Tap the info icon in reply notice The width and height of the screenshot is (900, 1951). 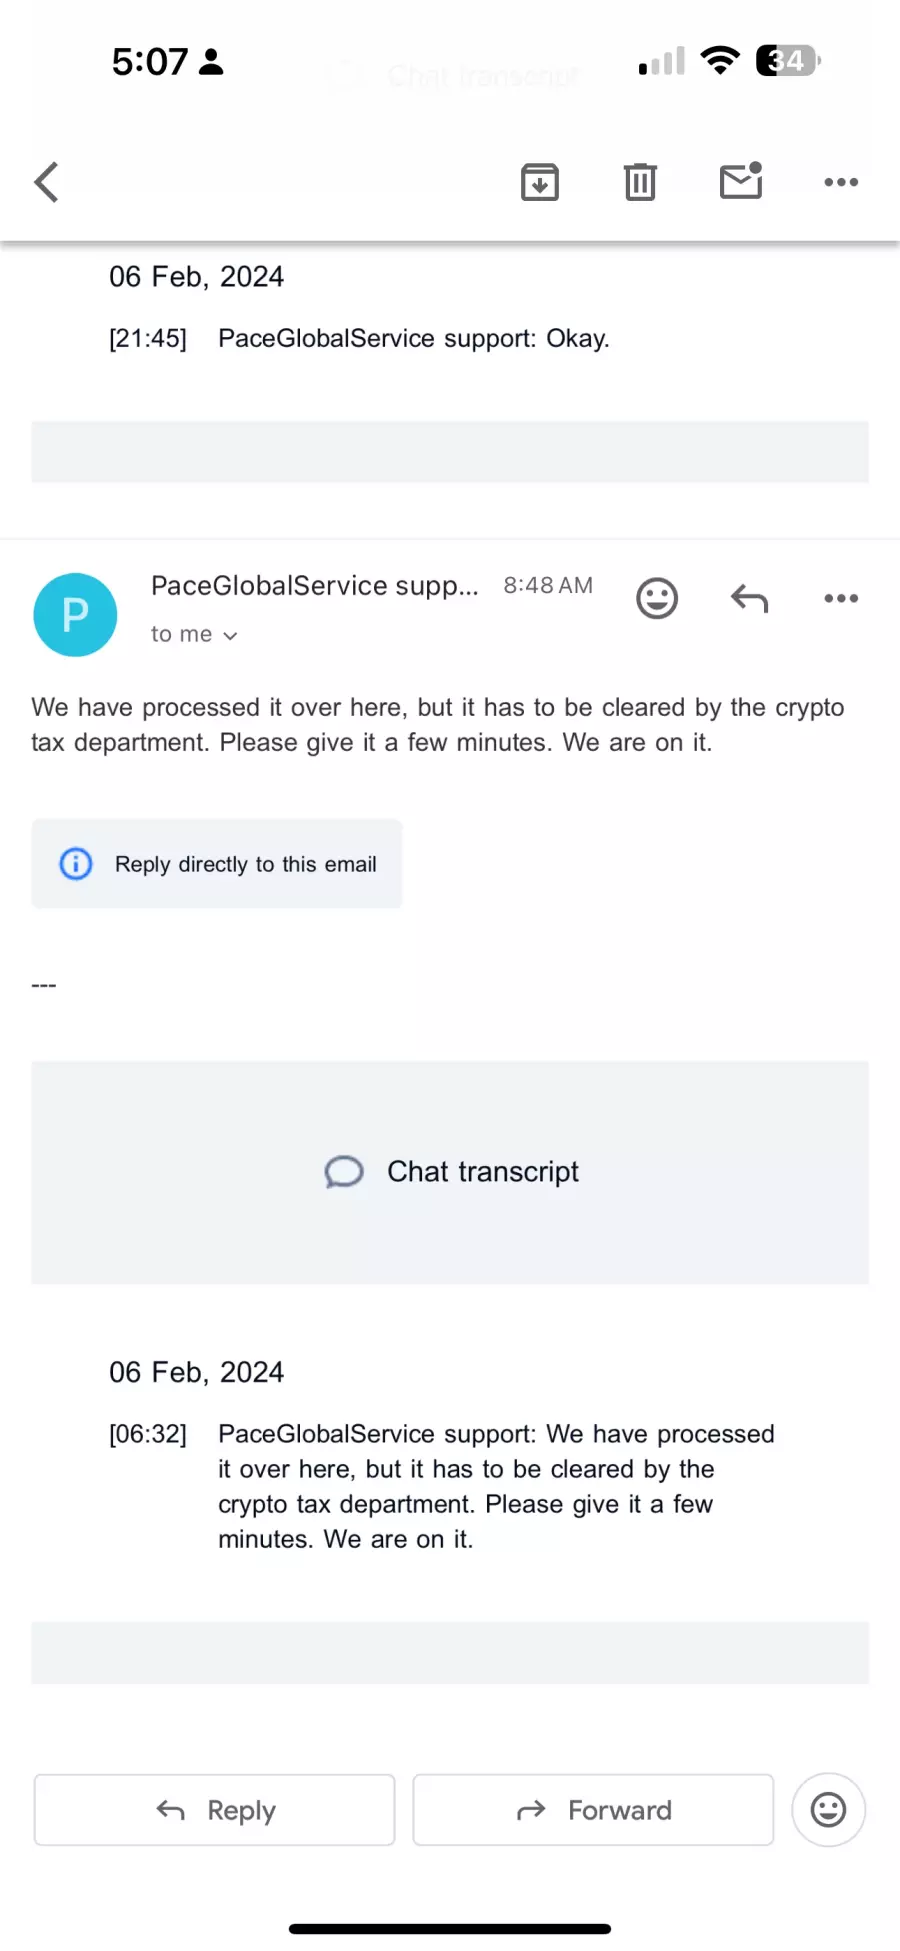click(76, 863)
